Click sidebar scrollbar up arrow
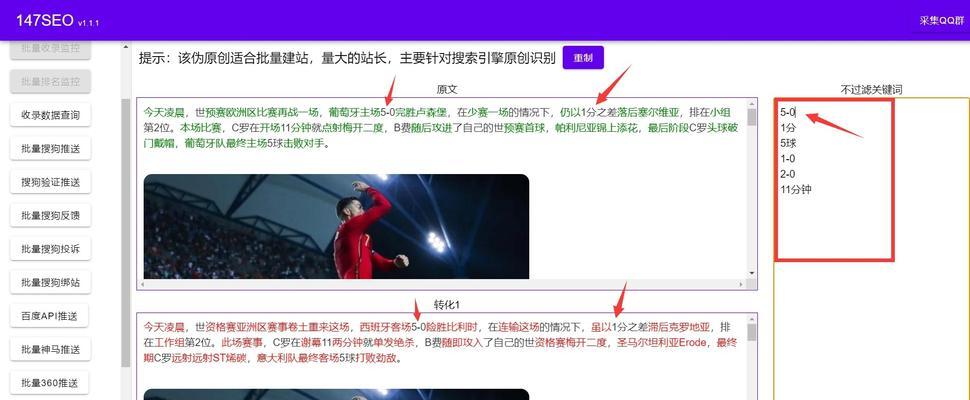Image resolution: width=970 pixels, height=400 pixels. coord(126,47)
